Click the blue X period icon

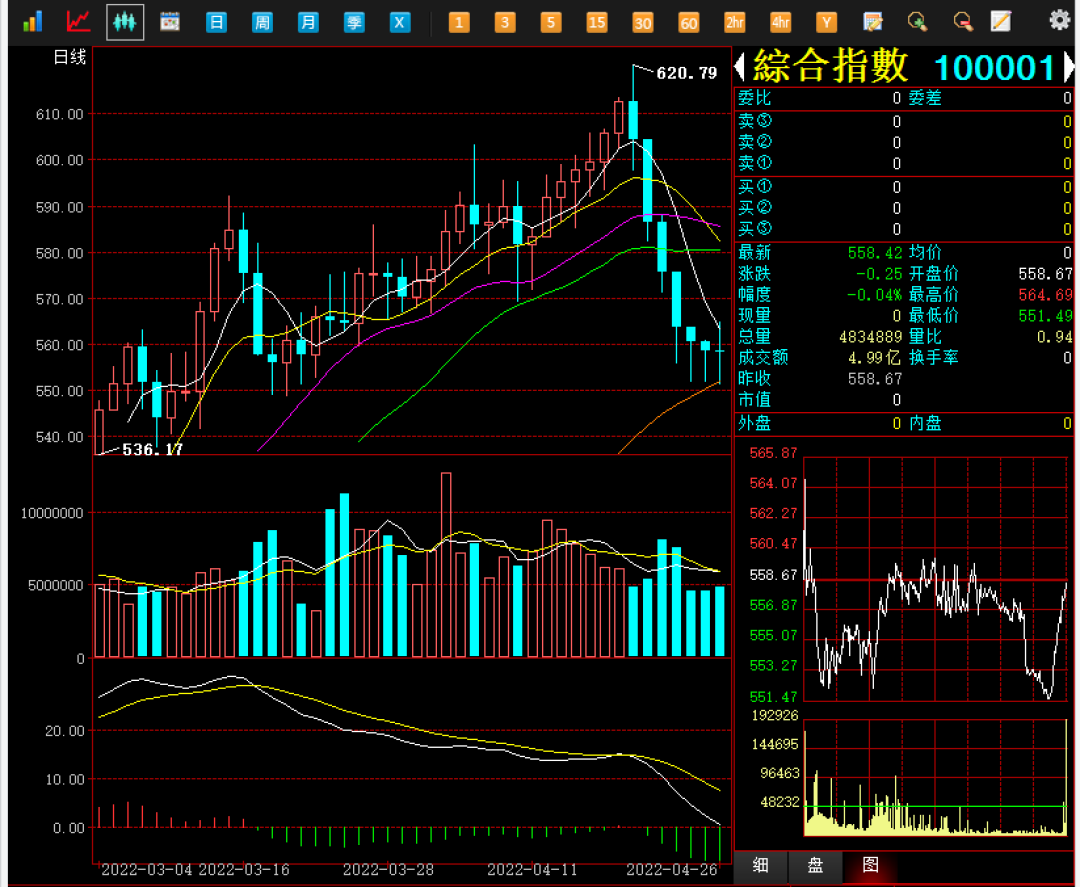coord(400,22)
